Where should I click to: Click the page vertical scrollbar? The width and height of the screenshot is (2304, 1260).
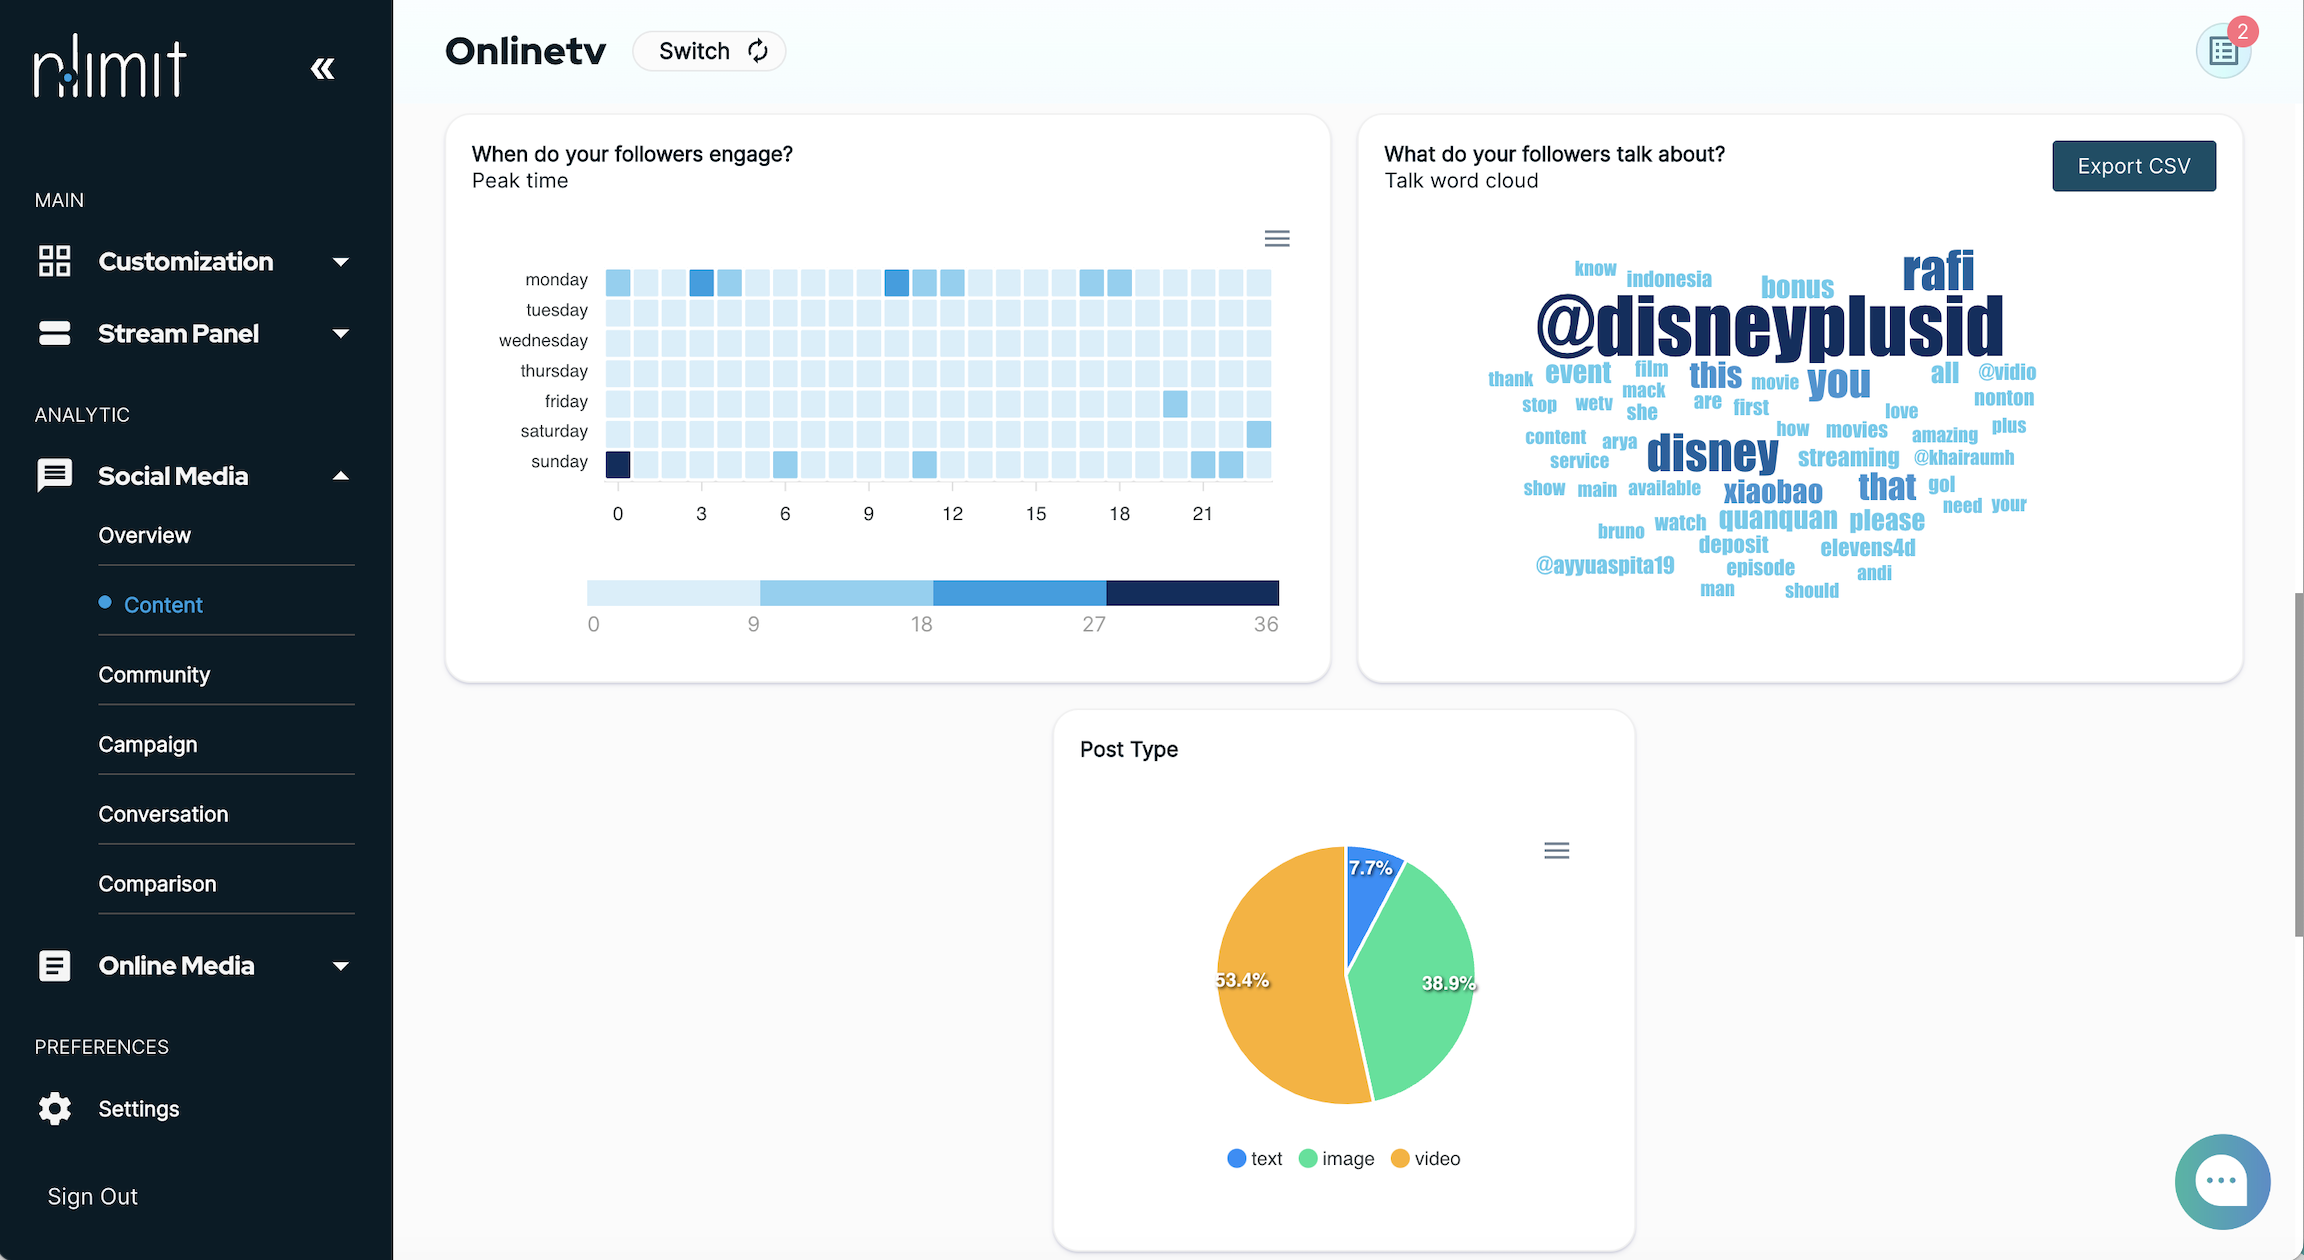pyautogui.click(x=2298, y=765)
